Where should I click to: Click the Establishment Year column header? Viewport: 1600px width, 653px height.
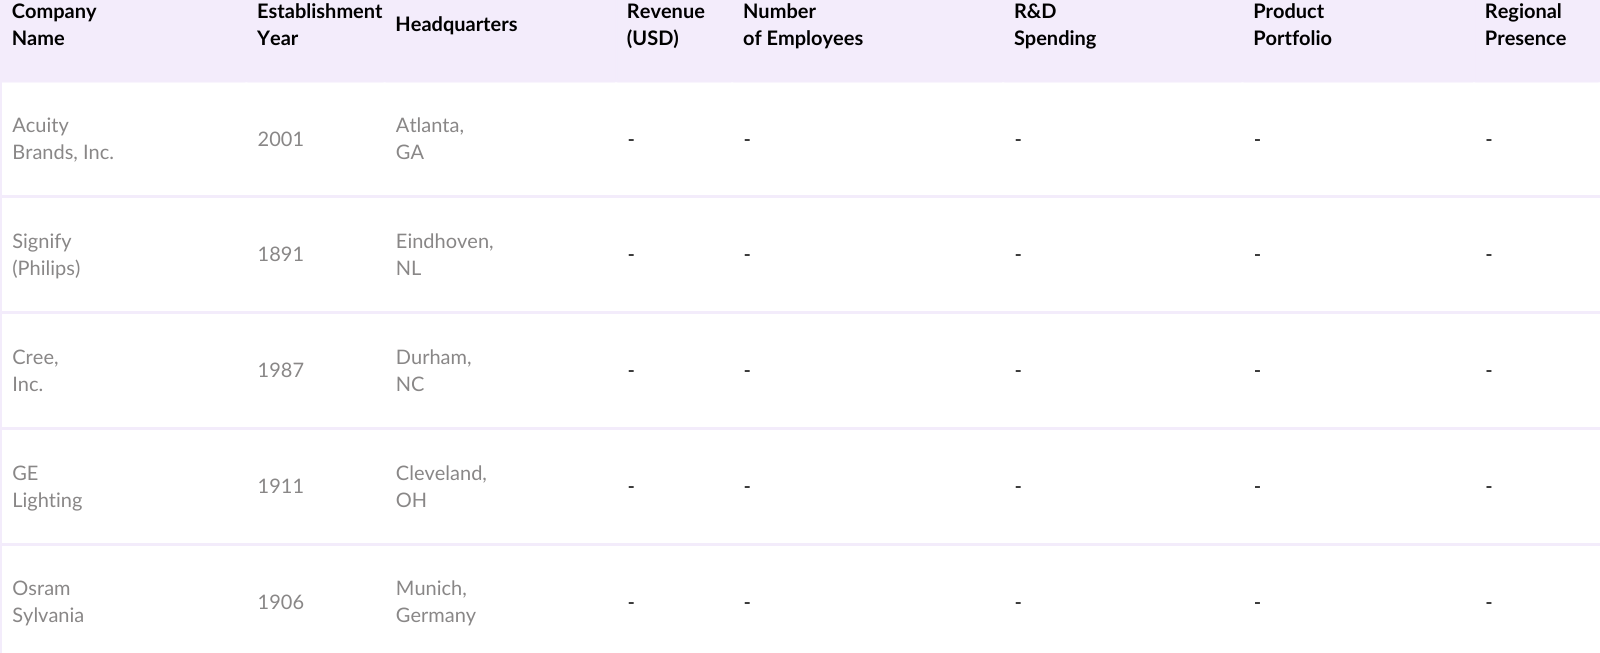pyautogui.click(x=319, y=25)
